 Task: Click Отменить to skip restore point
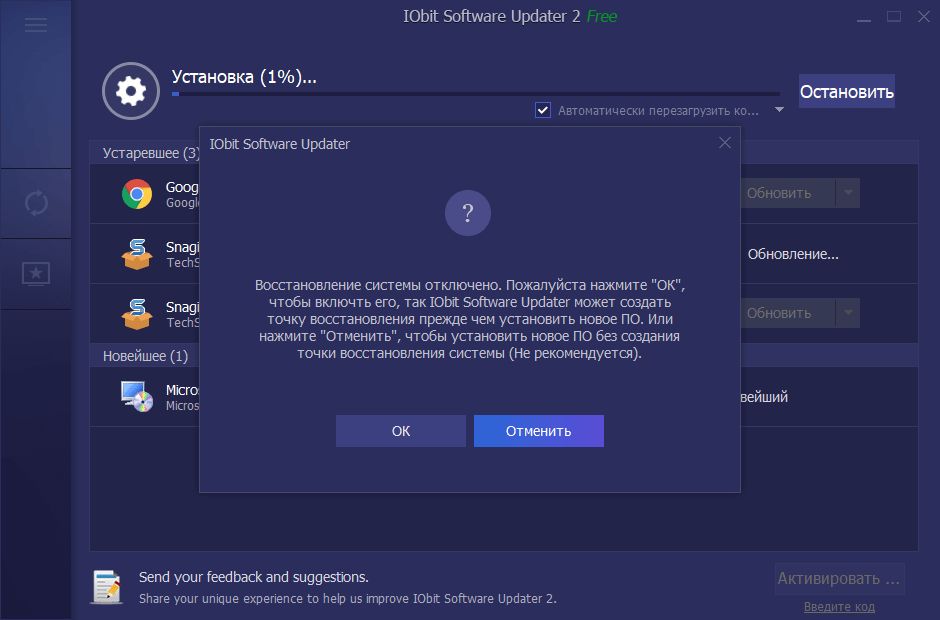point(538,431)
